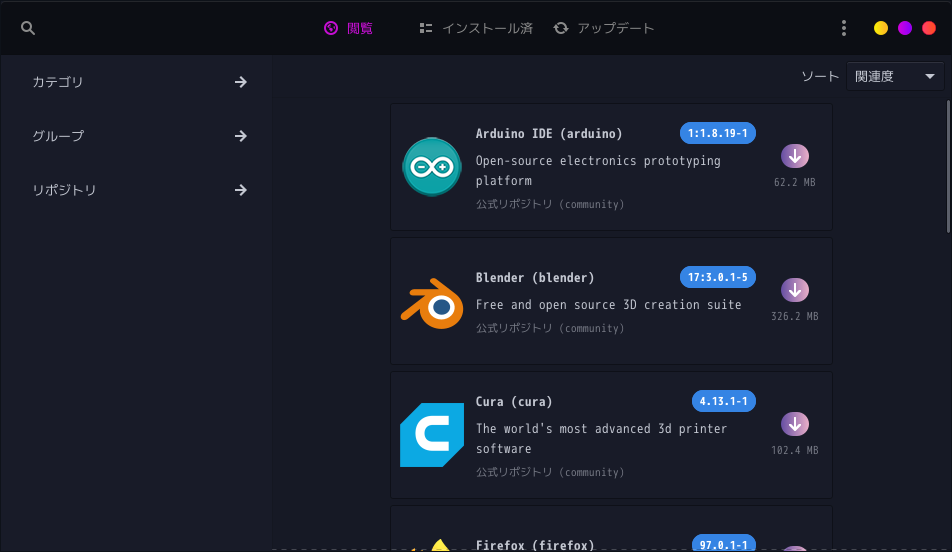Viewport: 952px width, 552px height.
Task: Click the Cura version badge 4.13.1-1
Action: click(x=724, y=401)
